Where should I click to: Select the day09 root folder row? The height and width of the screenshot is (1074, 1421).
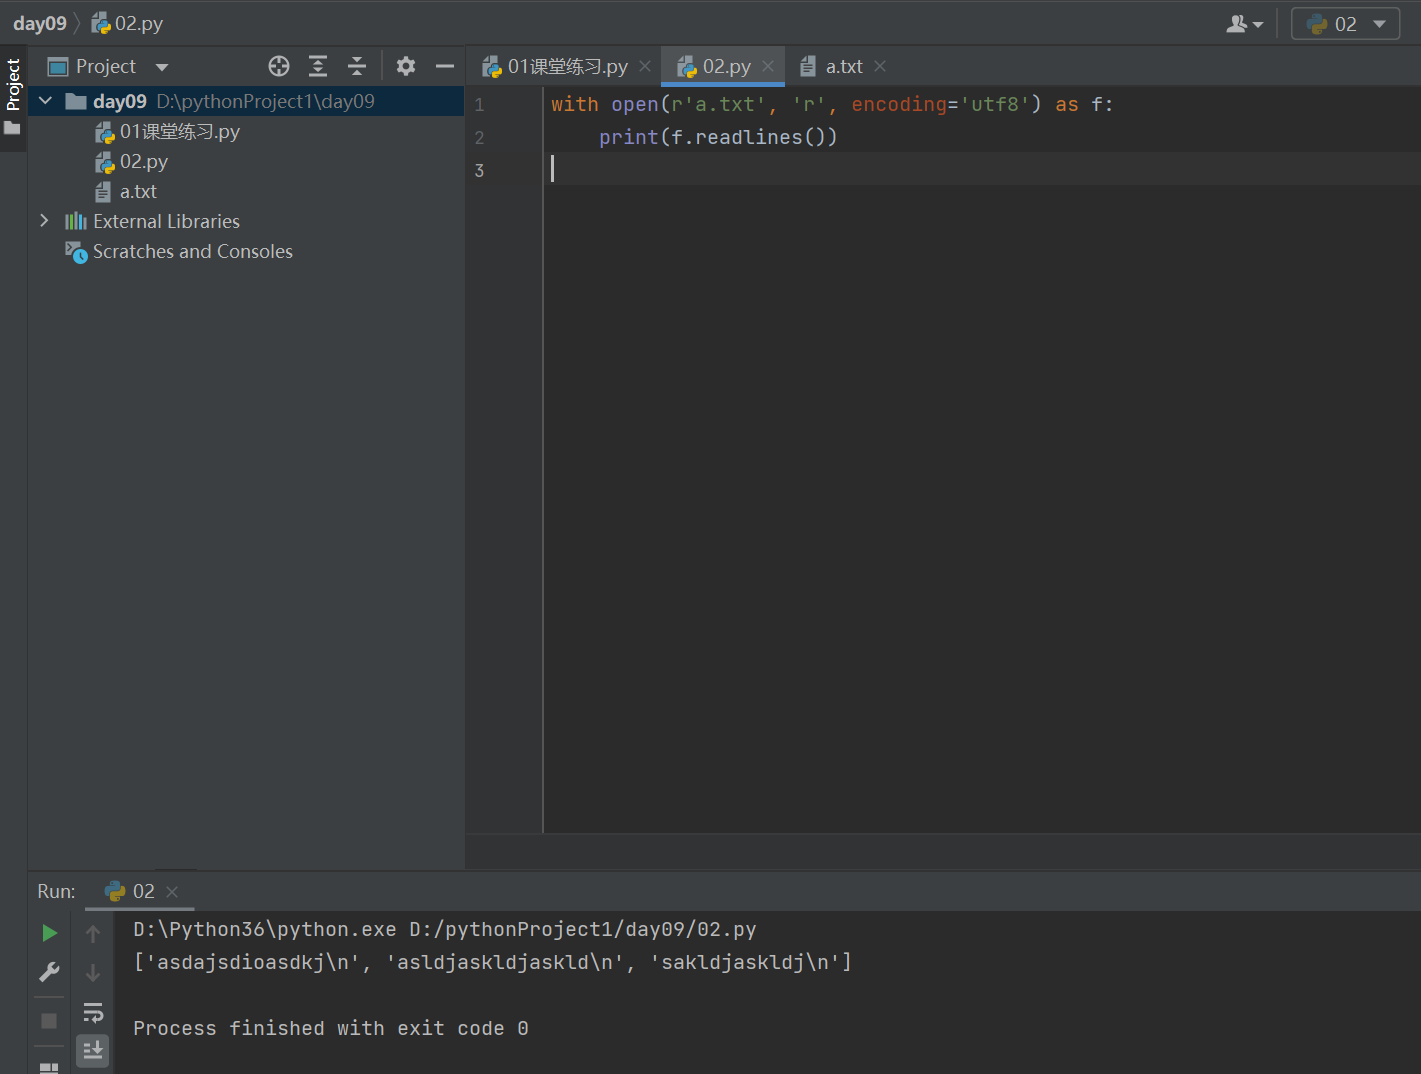(x=246, y=101)
